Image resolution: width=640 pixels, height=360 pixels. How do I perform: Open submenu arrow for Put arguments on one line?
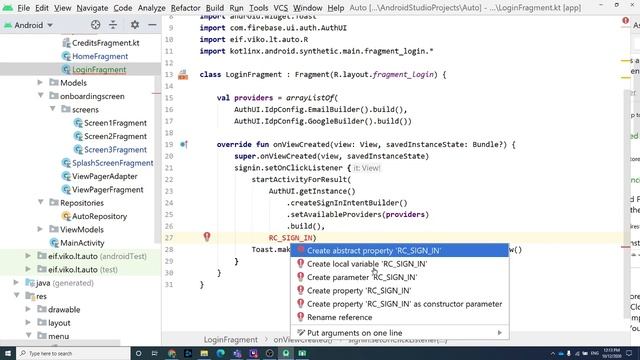click(x=500, y=333)
